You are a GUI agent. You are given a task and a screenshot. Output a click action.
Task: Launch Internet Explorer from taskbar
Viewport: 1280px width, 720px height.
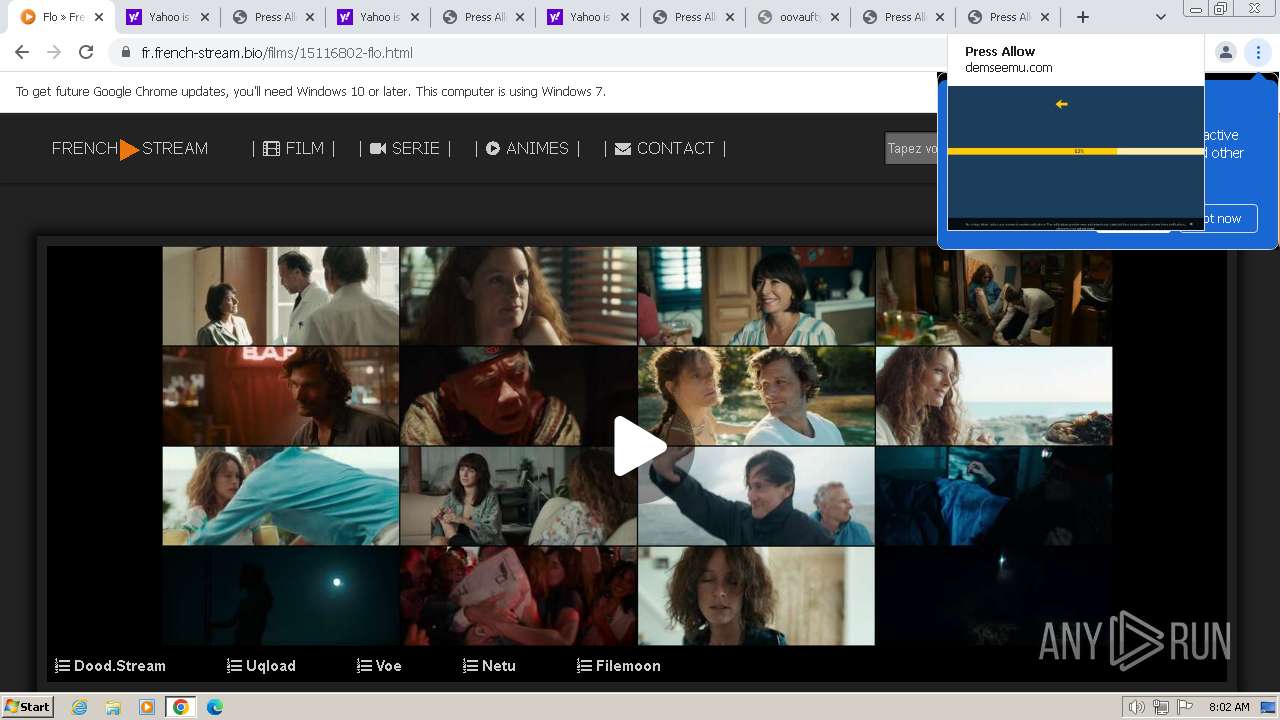pos(80,707)
